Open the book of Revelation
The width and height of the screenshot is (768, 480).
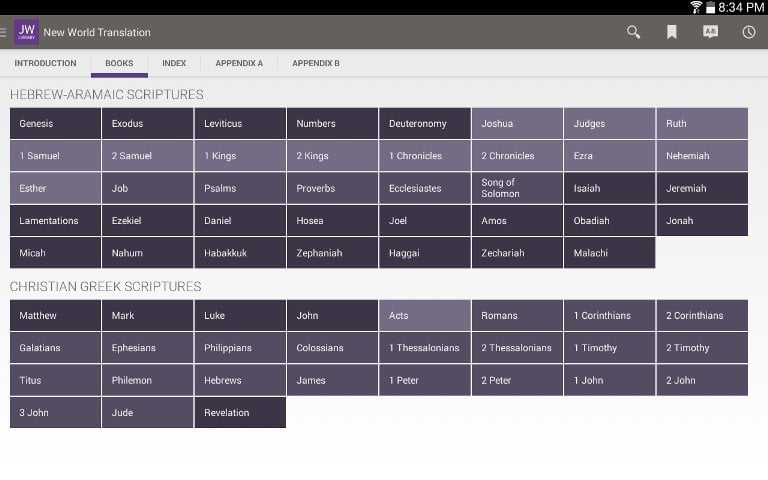(240, 412)
